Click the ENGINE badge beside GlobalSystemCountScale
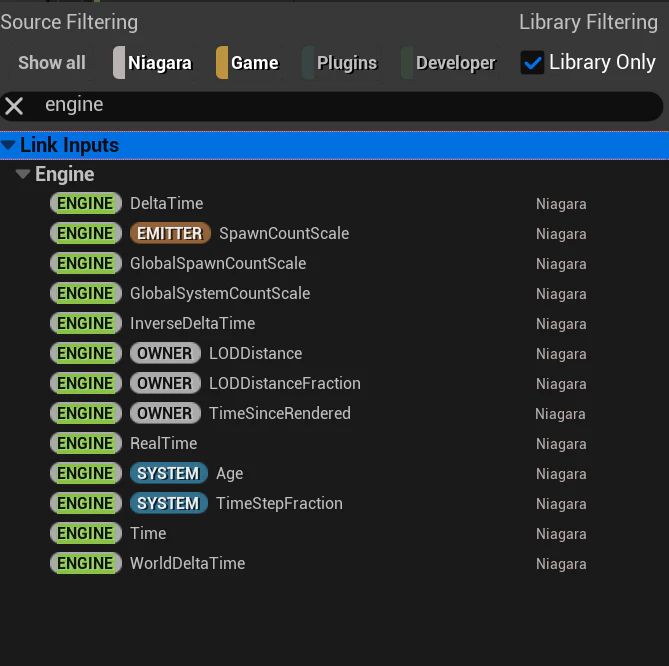This screenshot has height=666, width=669. 86,293
